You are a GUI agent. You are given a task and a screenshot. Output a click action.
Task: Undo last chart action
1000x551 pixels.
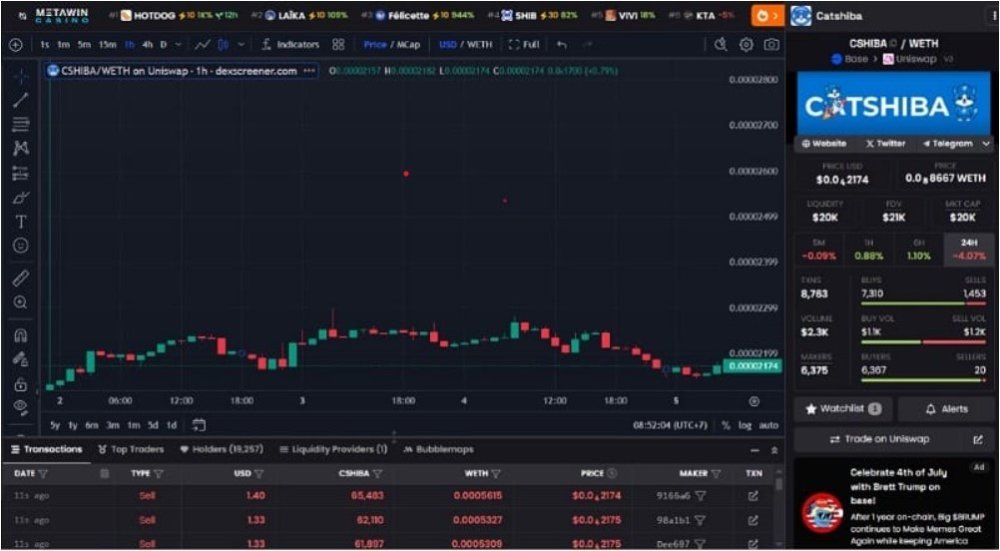(x=561, y=45)
